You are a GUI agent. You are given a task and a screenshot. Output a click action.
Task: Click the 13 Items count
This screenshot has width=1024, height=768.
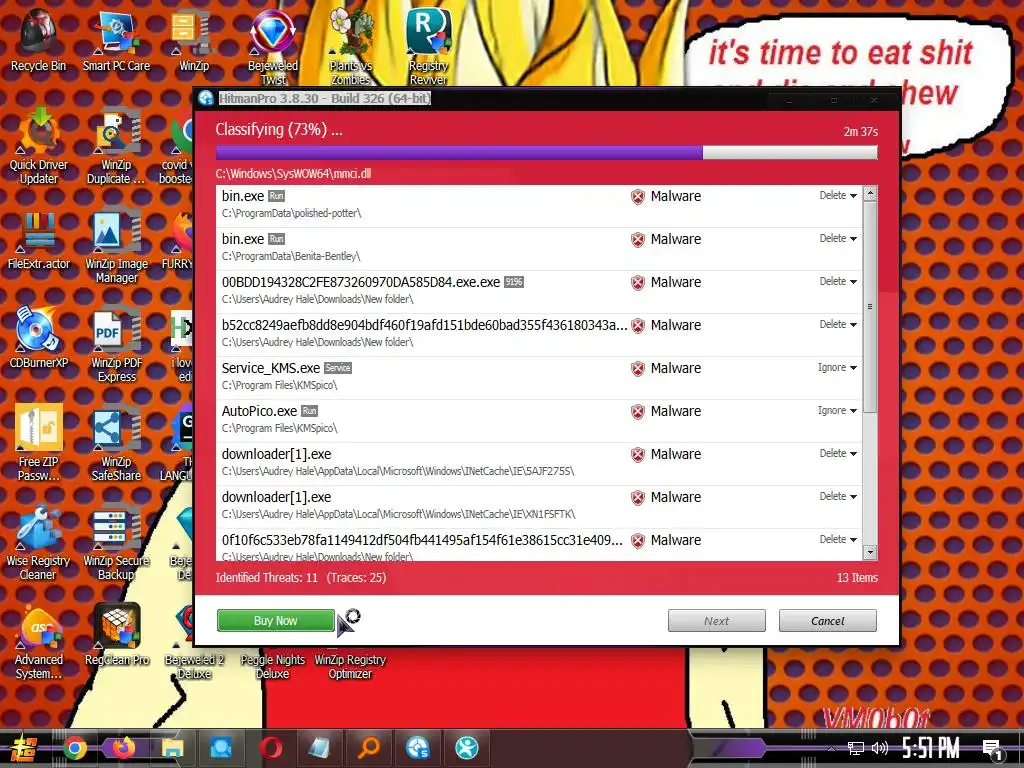pos(857,578)
